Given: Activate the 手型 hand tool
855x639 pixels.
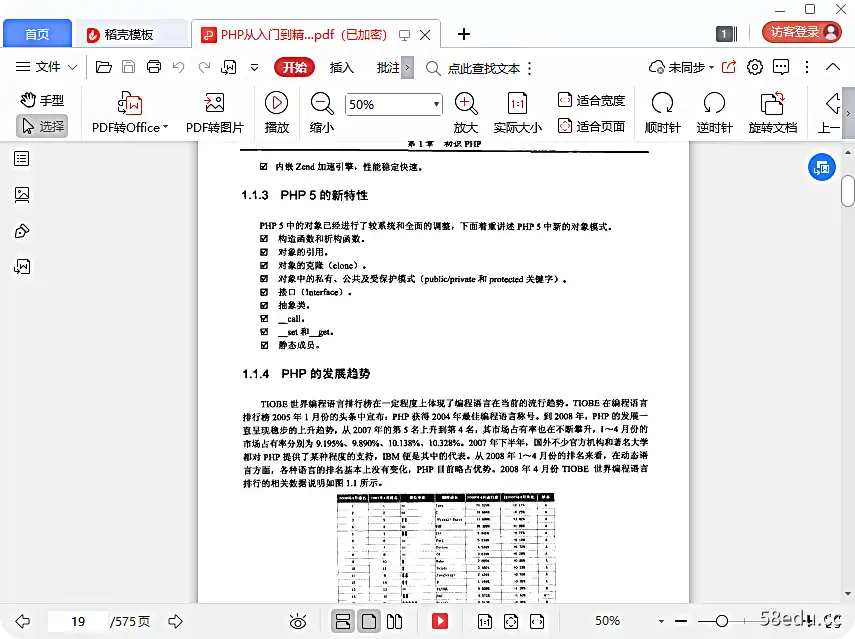Looking at the screenshot, I should 43,100.
